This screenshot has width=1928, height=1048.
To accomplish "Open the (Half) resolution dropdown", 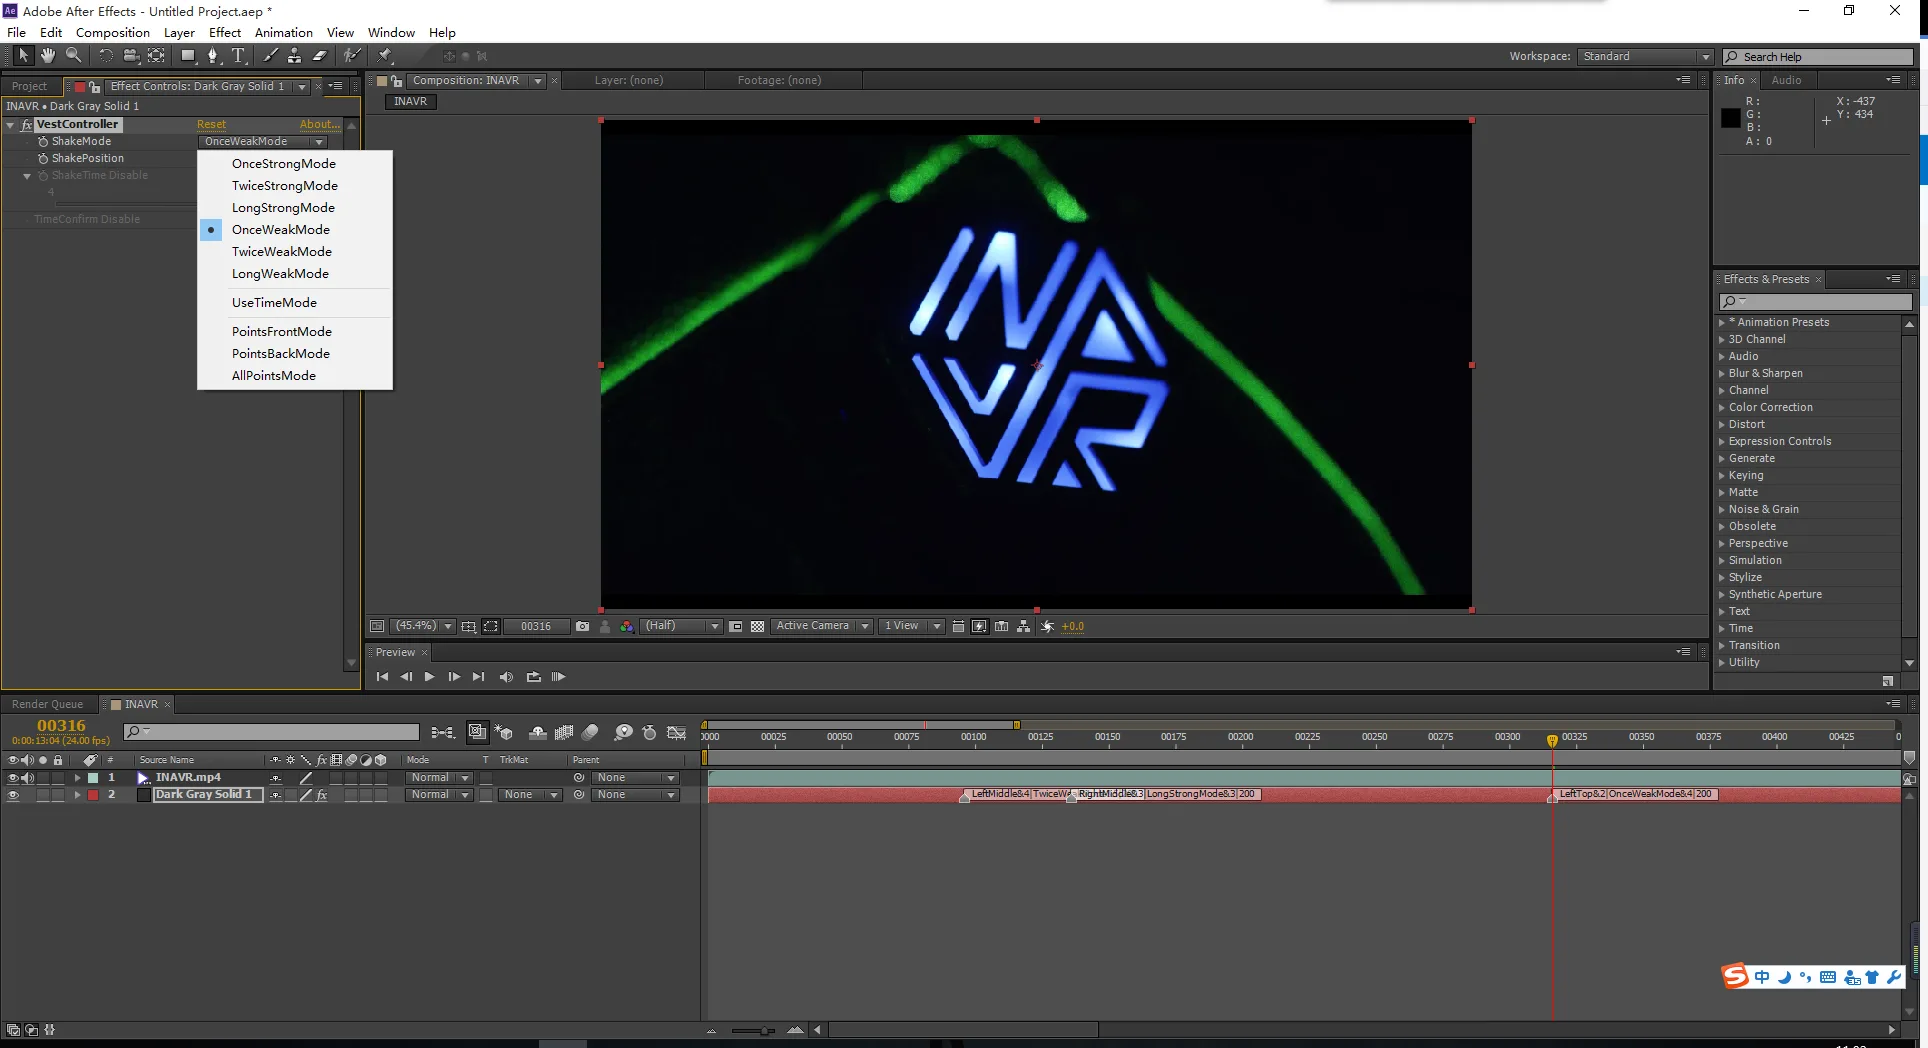I will pyautogui.click(x=681, y=626).
